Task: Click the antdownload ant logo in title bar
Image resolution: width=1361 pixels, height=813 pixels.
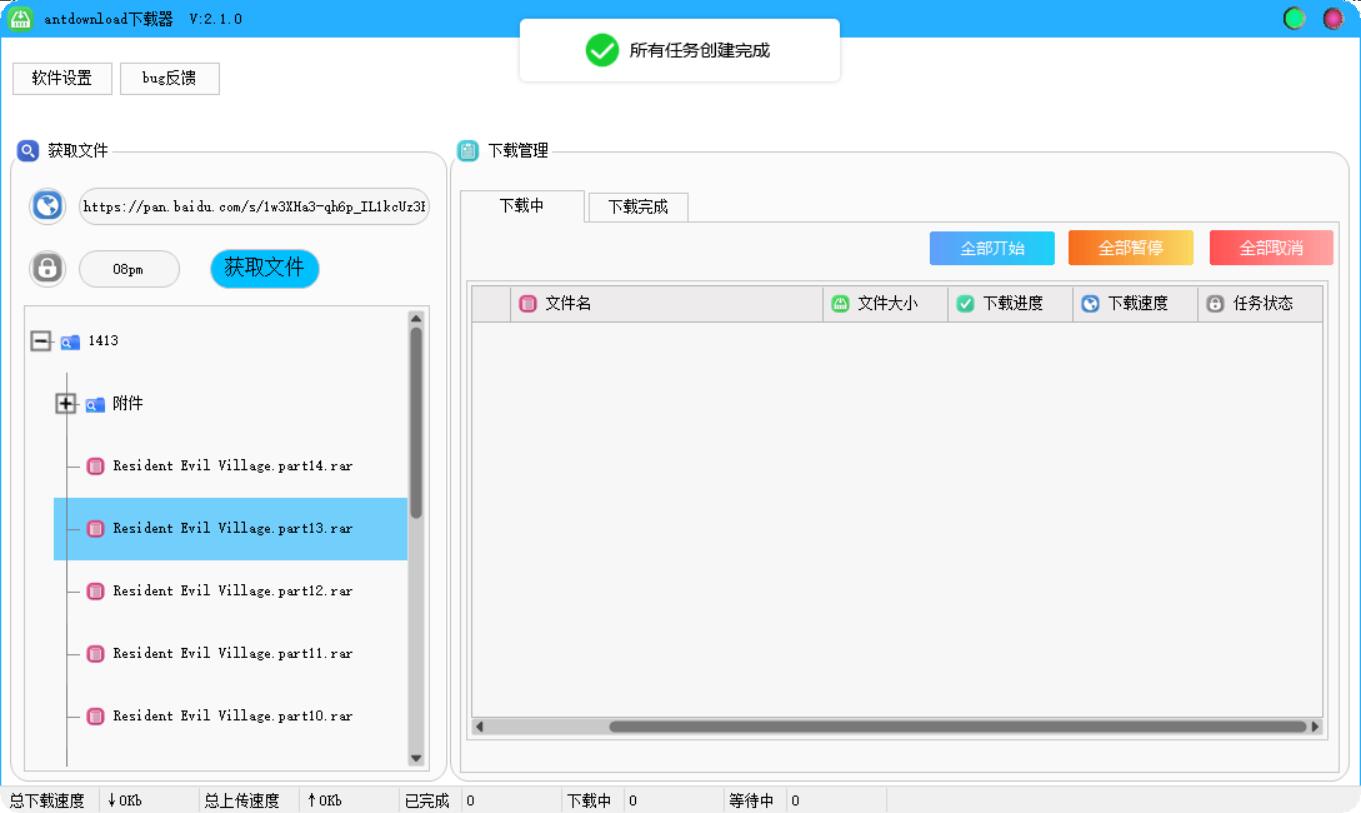Action: coord(19,17)
